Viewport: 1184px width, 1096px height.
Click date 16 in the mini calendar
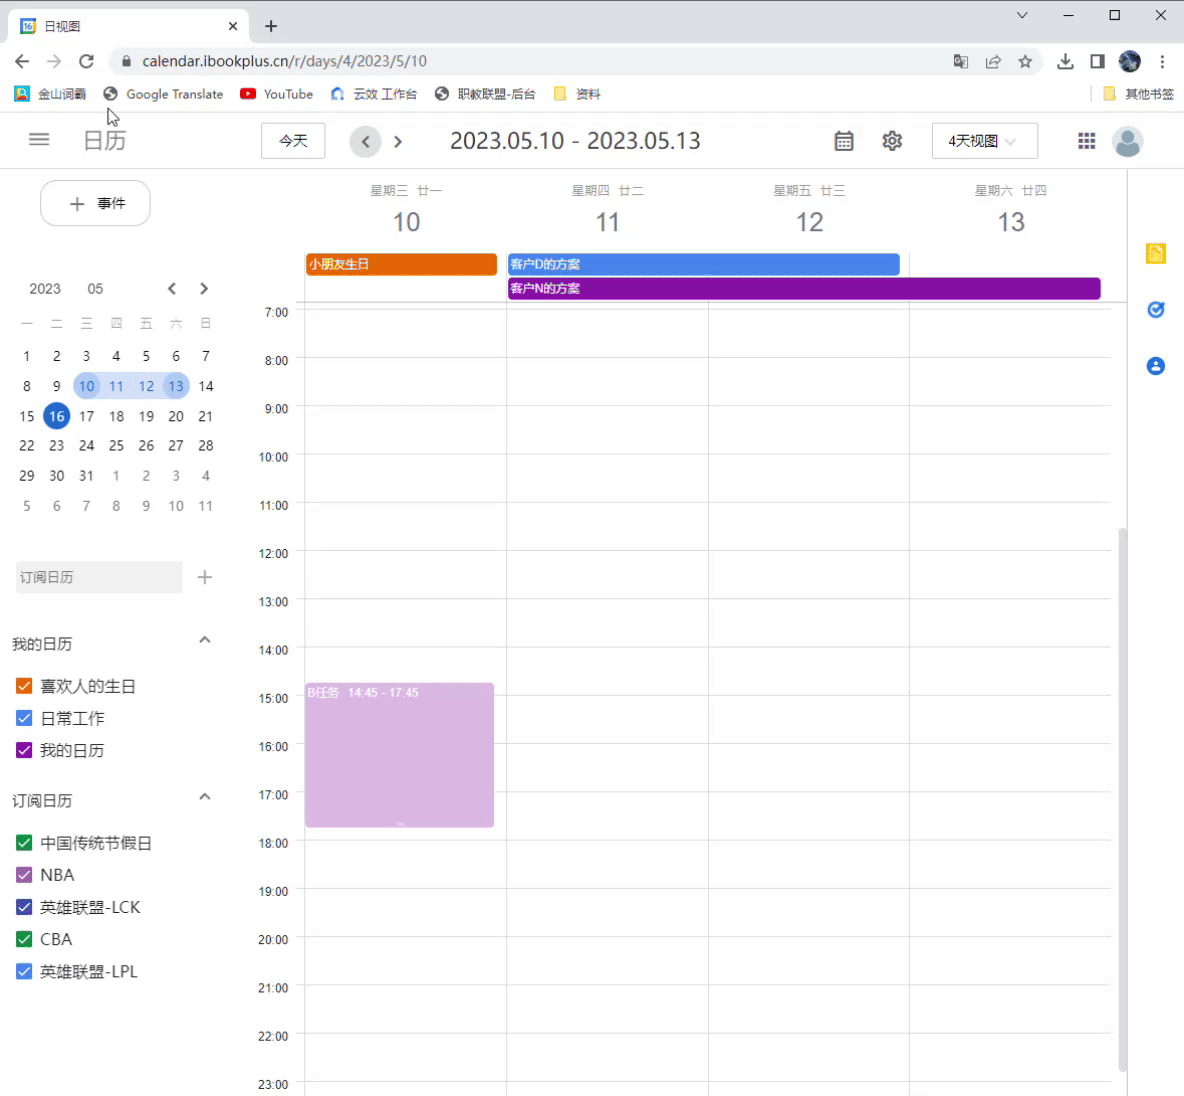(56, 416)
